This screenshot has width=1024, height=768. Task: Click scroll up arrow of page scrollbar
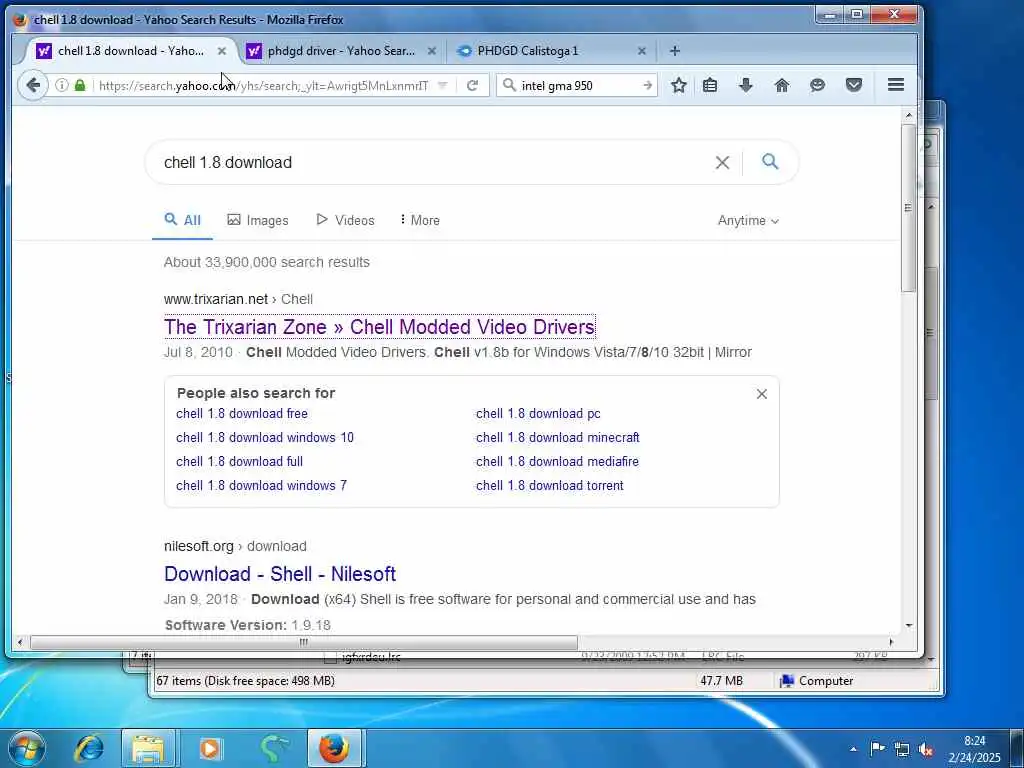click(908, 116)
